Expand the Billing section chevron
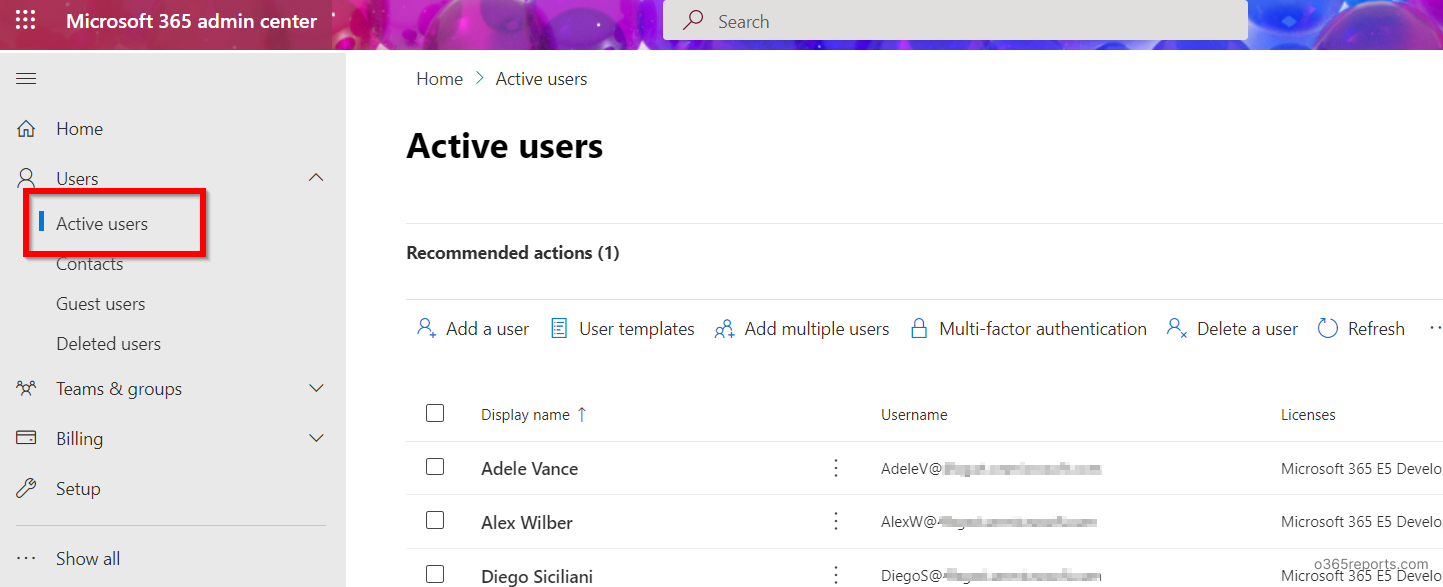Viewport: 1443px width, 587px height. pos(316,438)
